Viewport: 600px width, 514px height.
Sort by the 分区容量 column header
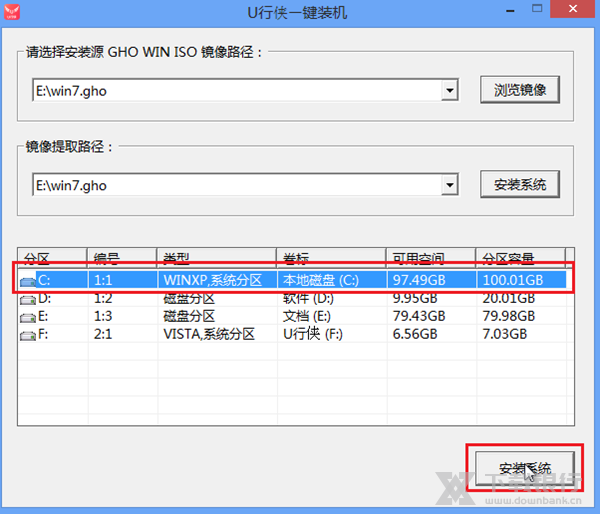(520, 258)
